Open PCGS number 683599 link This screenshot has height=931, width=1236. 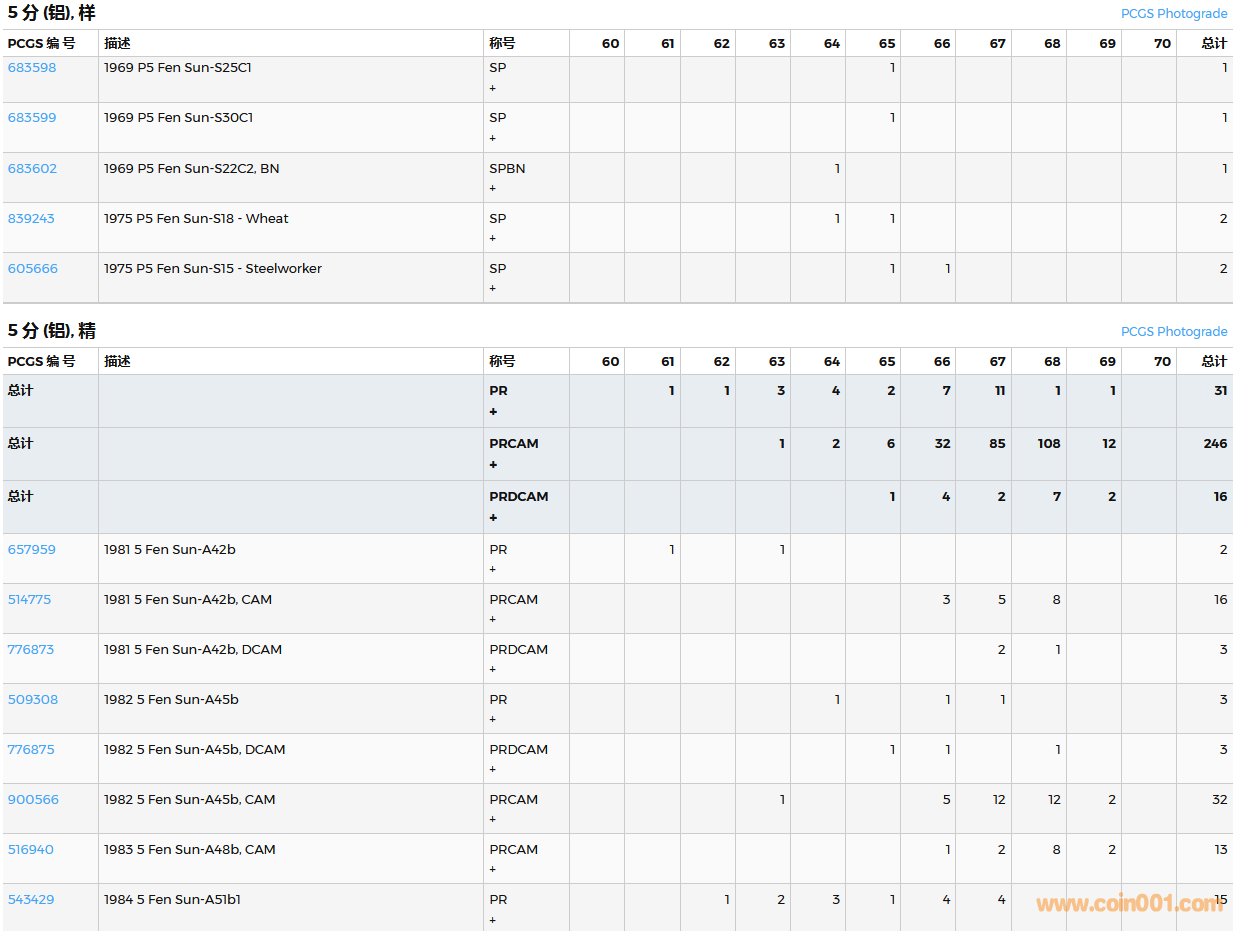point(32,118)
